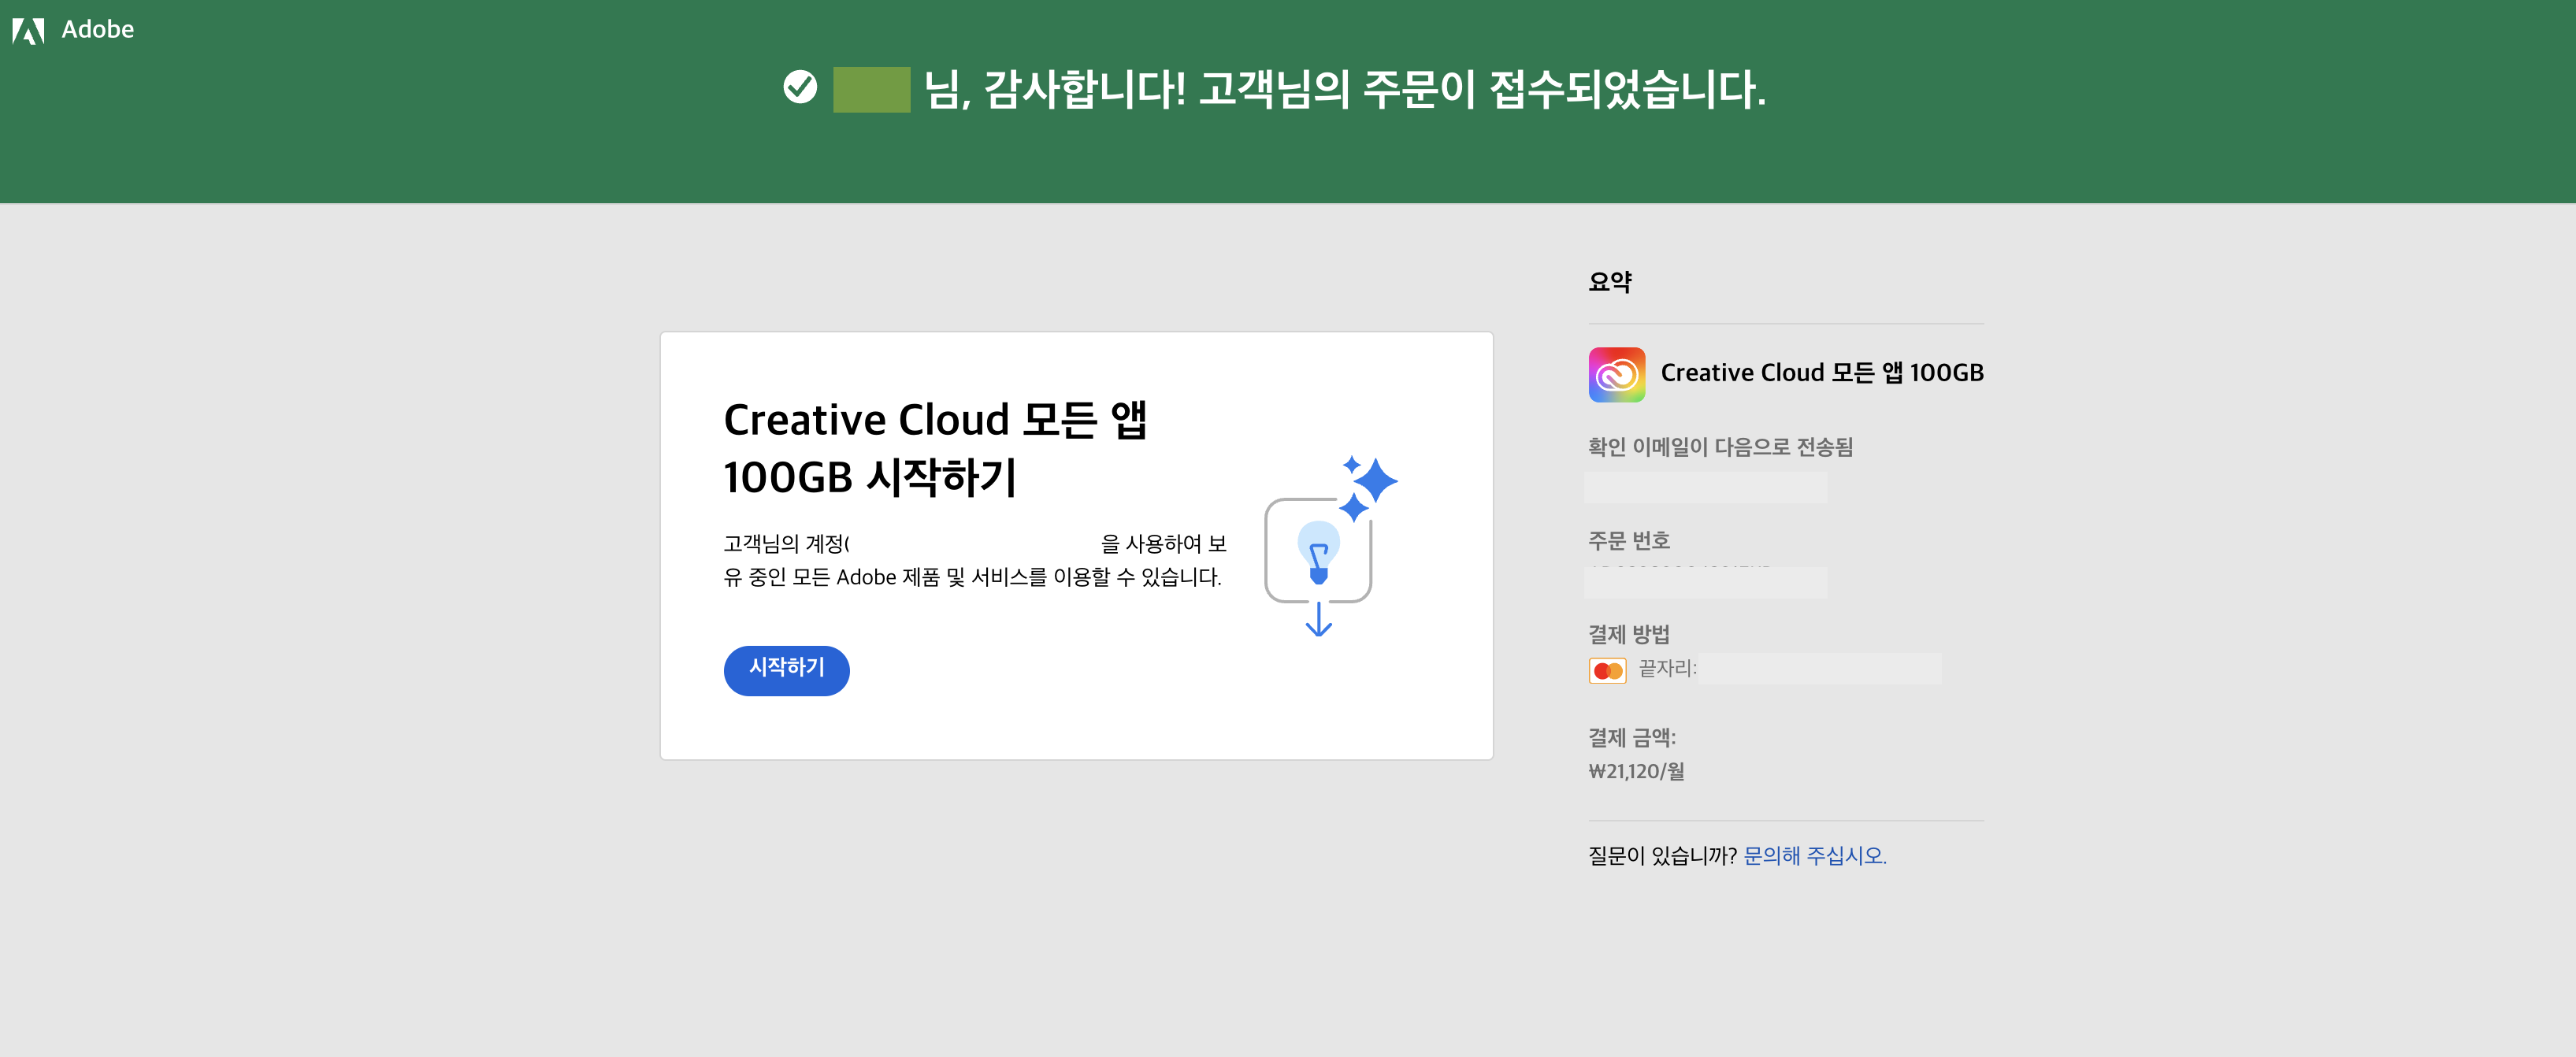Click the 주문 번호 order number value
2576x1057 pixels.
[x=1705, y=582]
